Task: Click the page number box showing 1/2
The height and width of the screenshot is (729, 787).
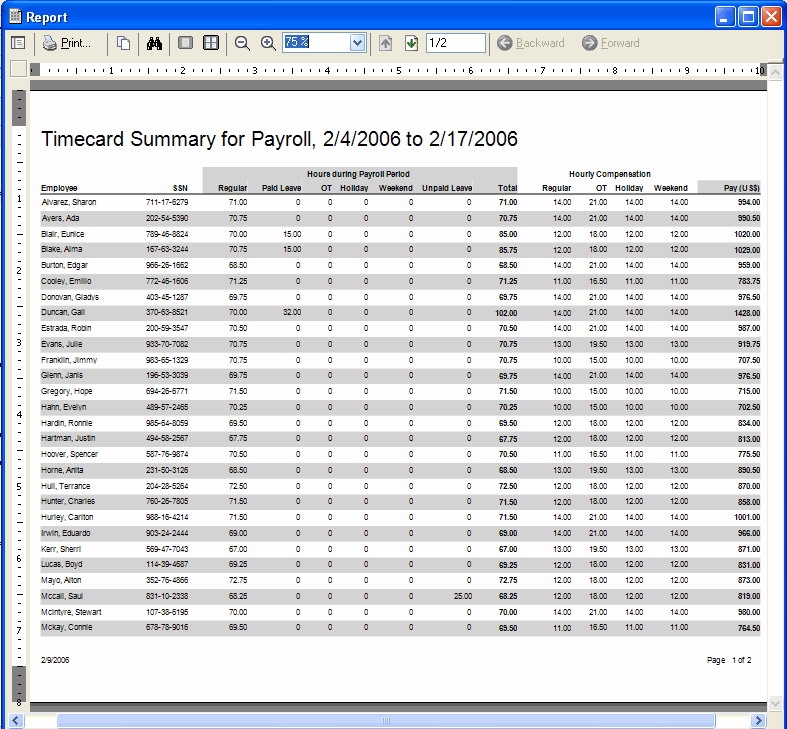Action: pos(455,43)
